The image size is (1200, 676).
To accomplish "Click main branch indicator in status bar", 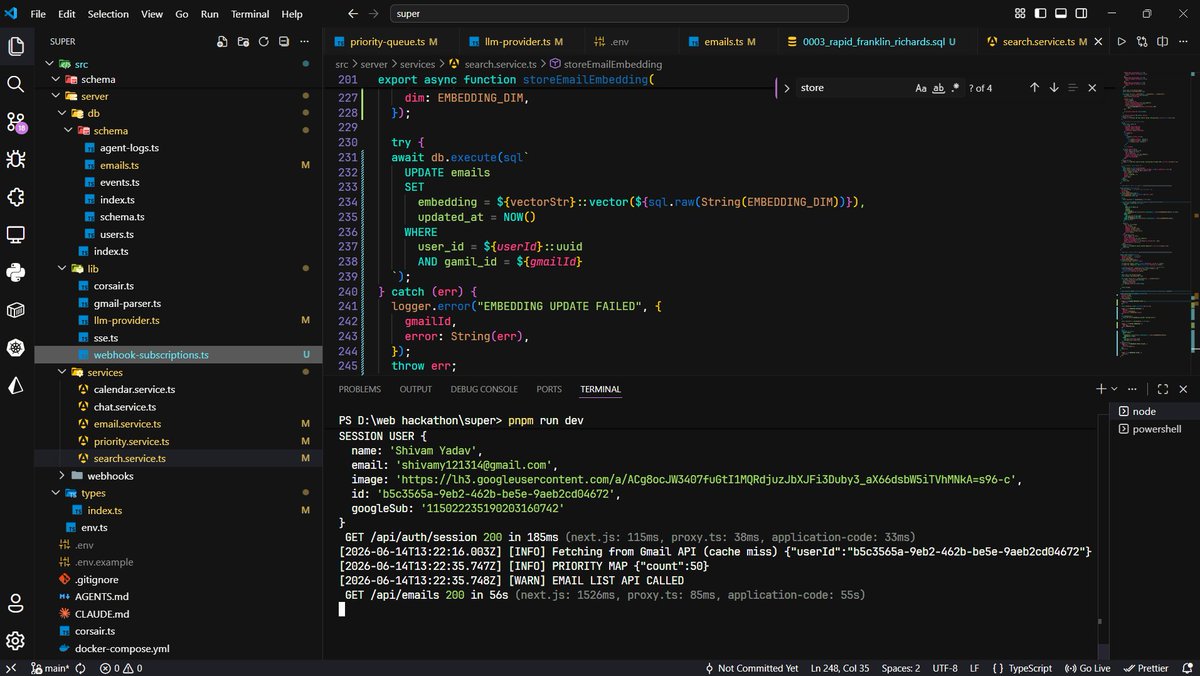I will point(50,668).
